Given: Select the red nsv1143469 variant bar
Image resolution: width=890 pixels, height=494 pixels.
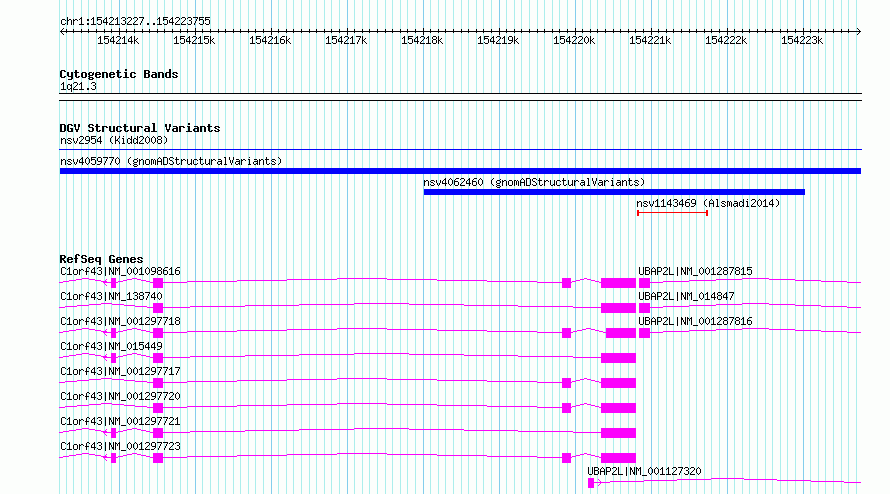Looking at the screenshot, I should [673, 213].
